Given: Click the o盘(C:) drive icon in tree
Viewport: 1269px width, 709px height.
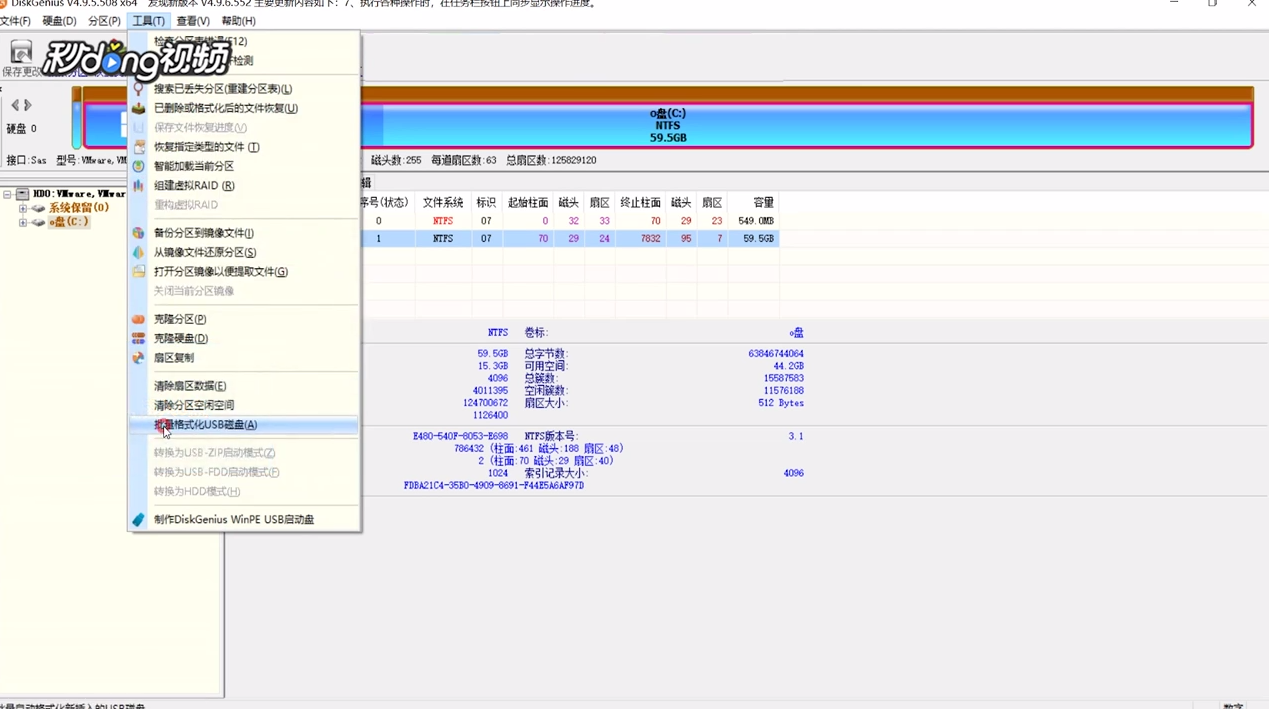Looking at the screenshot, I should click(x=38, y=222).
